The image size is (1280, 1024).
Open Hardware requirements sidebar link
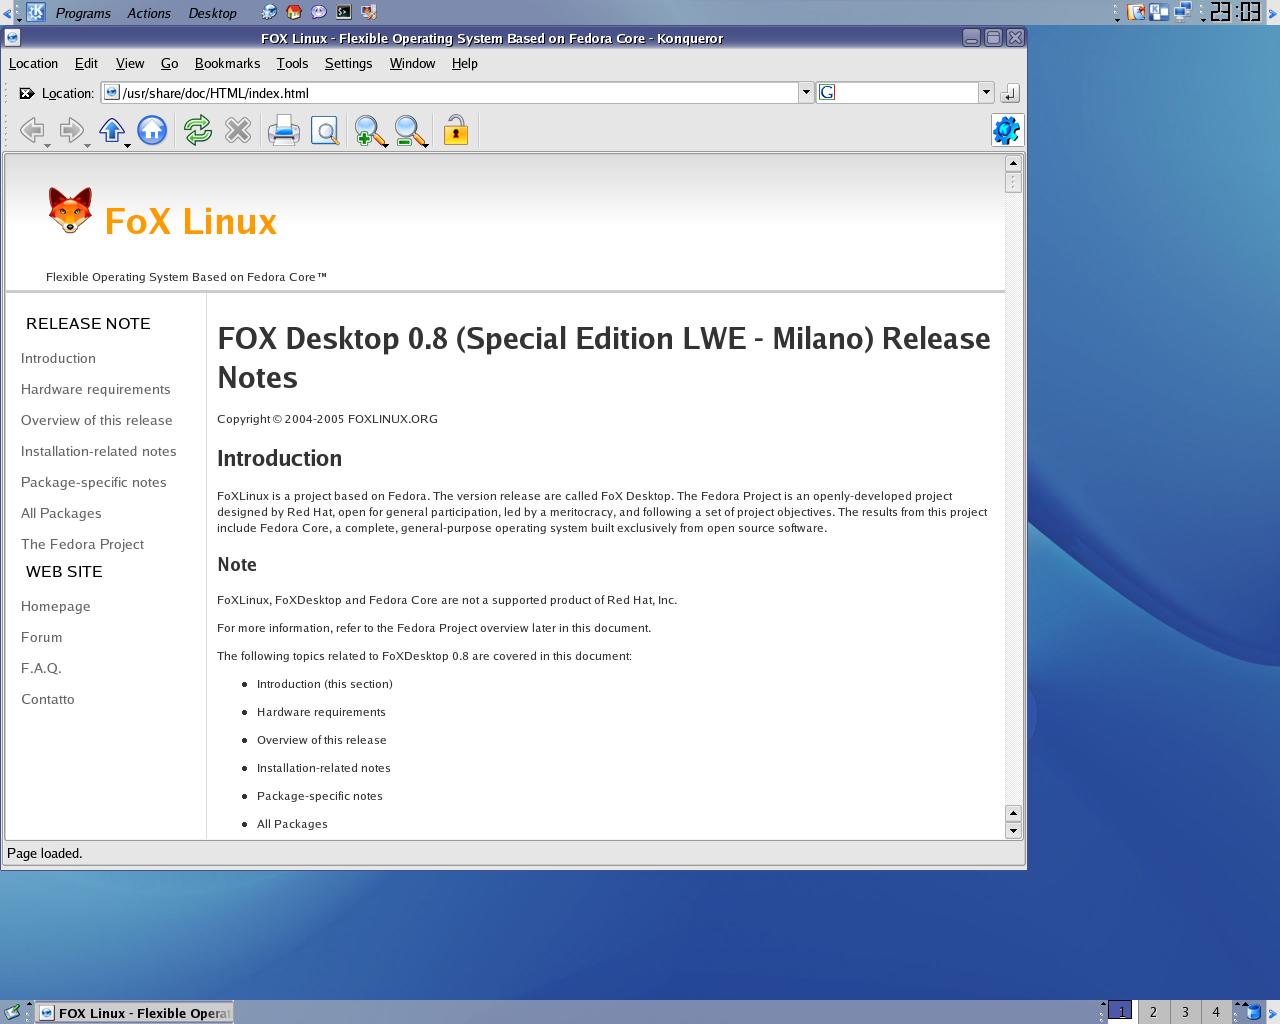click(x=95, y=389)
